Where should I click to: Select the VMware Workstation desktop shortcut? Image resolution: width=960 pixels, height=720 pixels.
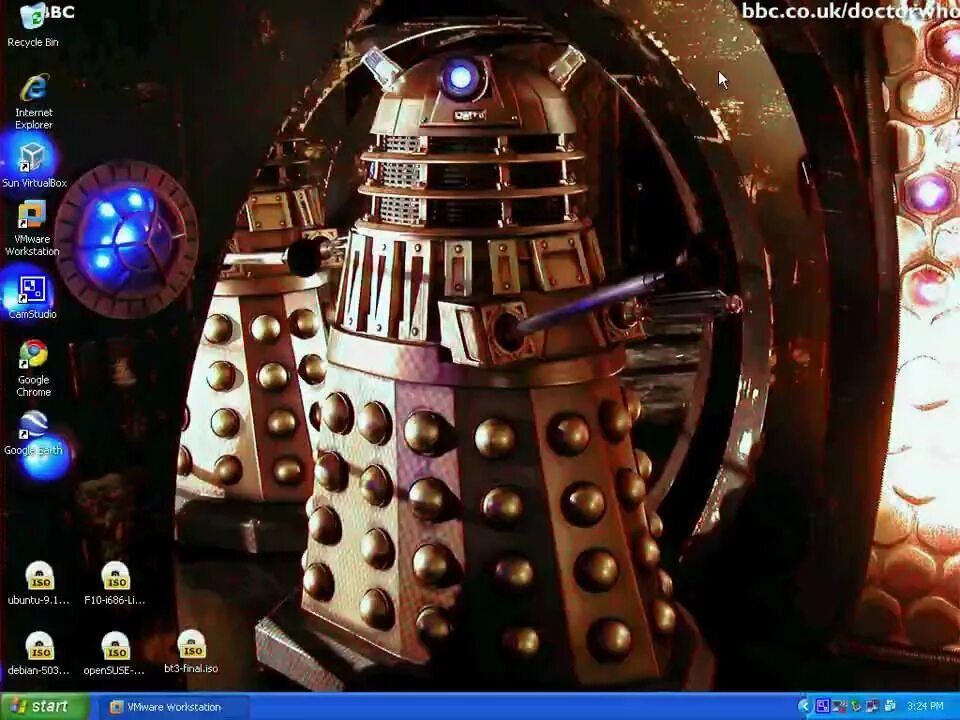(x=32, y=229)
